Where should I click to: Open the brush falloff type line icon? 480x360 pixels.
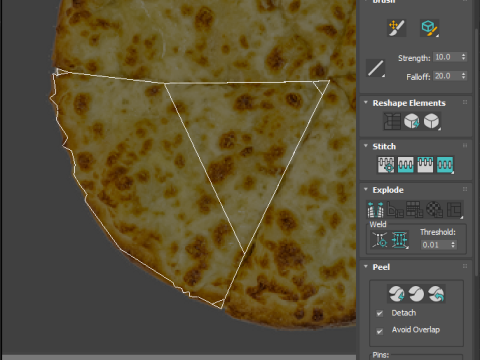376,68
